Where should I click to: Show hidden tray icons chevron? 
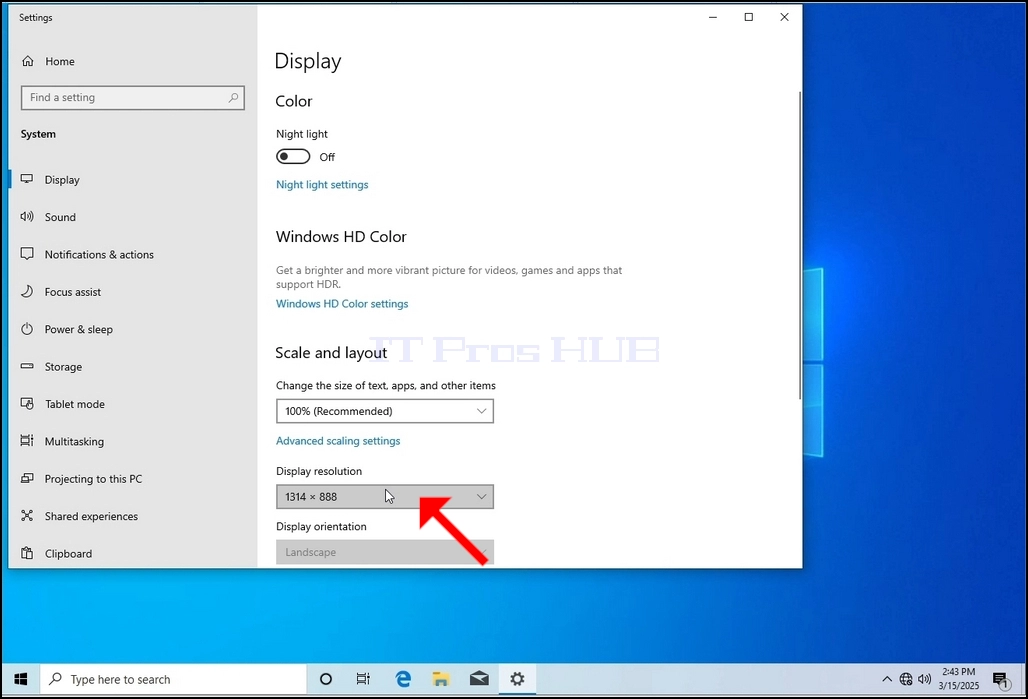click(887, 679)
